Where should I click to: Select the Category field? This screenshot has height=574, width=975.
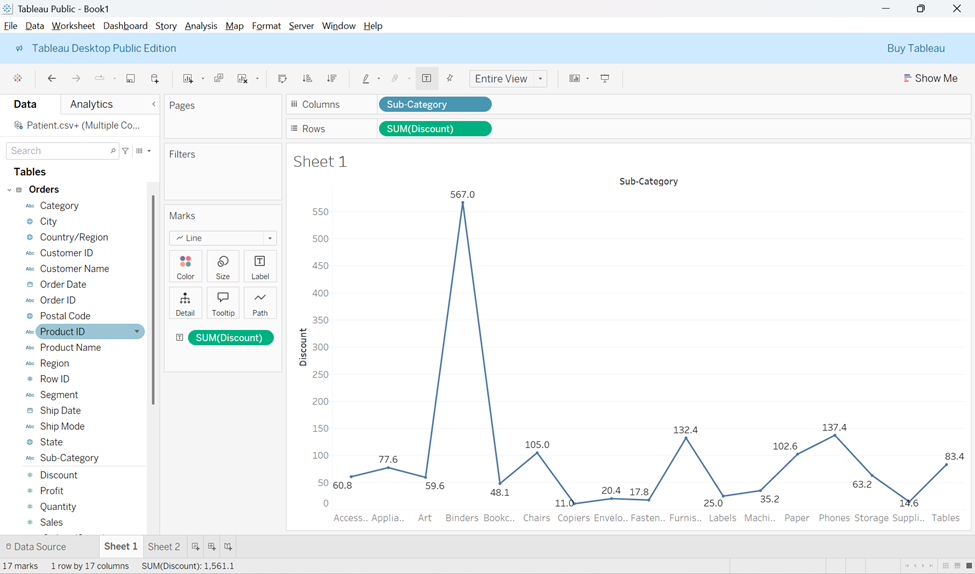59,205
